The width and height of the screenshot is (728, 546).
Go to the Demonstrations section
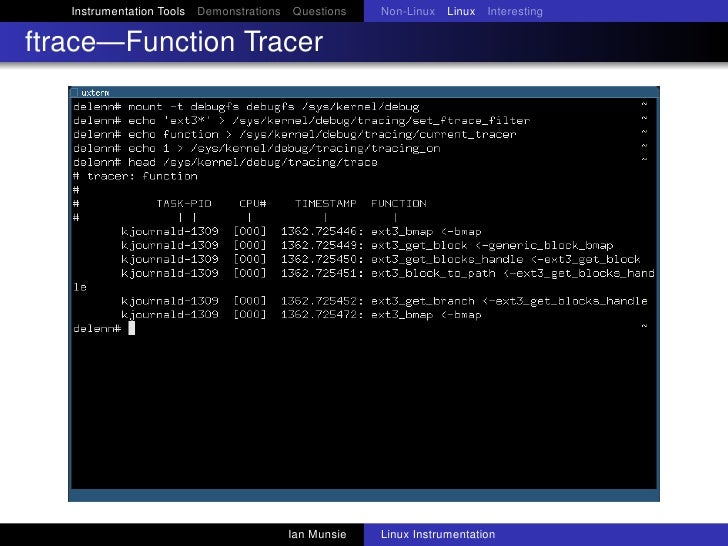coord(239,11)
